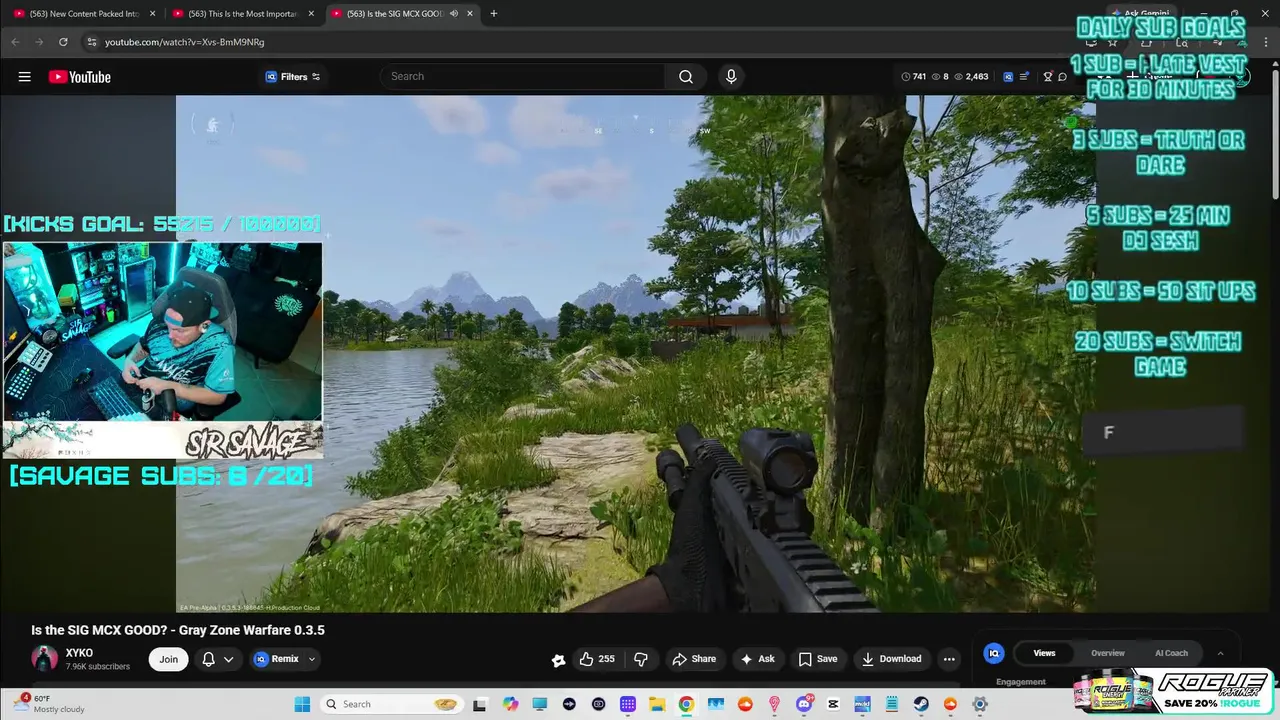Screen dimensions: 1280x720
Task: Start voice search with microphone icon
Action: click(x=731, y=77)
